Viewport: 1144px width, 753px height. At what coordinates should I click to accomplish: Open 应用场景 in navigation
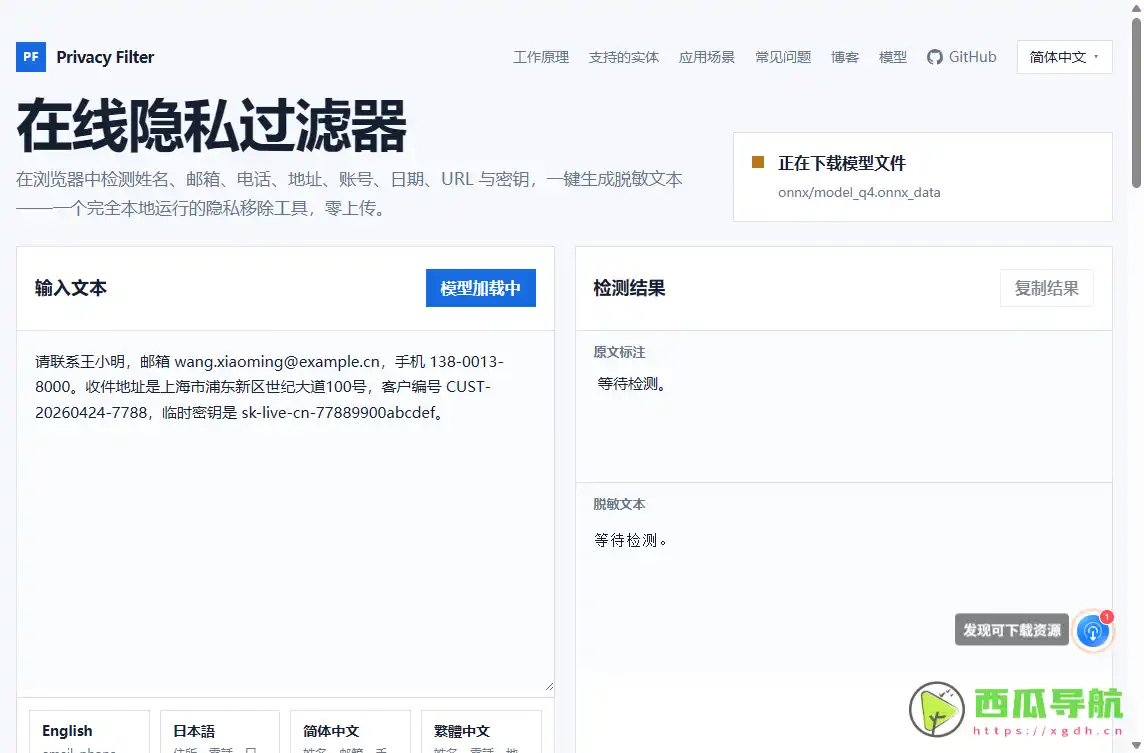point(707,57)
